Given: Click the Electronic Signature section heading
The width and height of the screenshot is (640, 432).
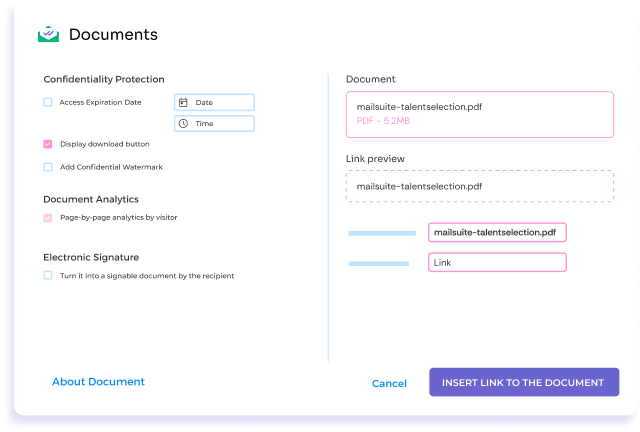Looking at the screenshot, I should pos(91,257).
